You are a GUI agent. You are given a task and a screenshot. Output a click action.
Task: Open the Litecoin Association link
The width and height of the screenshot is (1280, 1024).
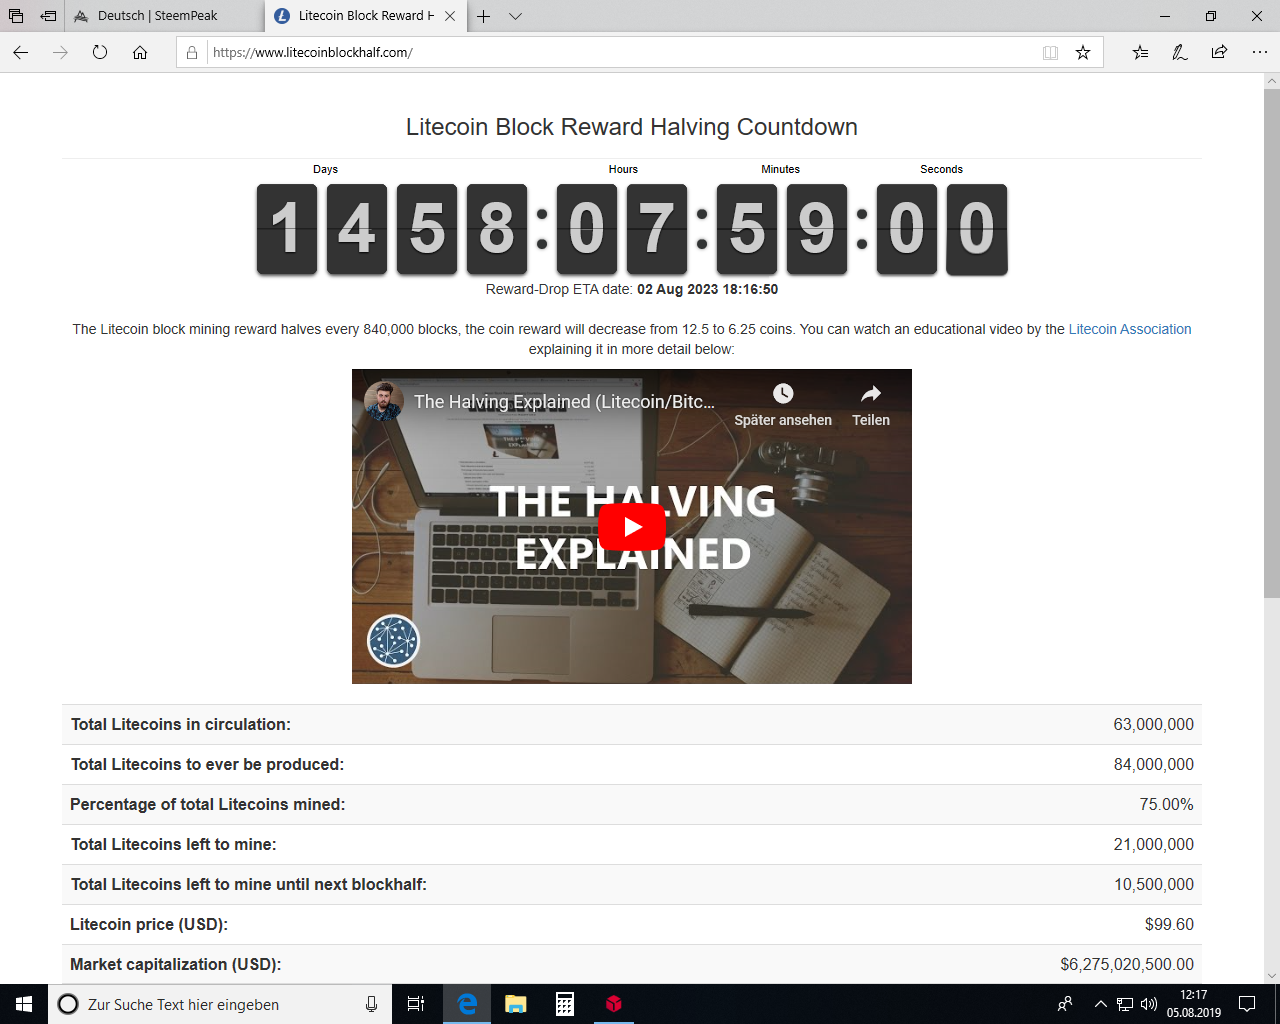point(1130,329)
